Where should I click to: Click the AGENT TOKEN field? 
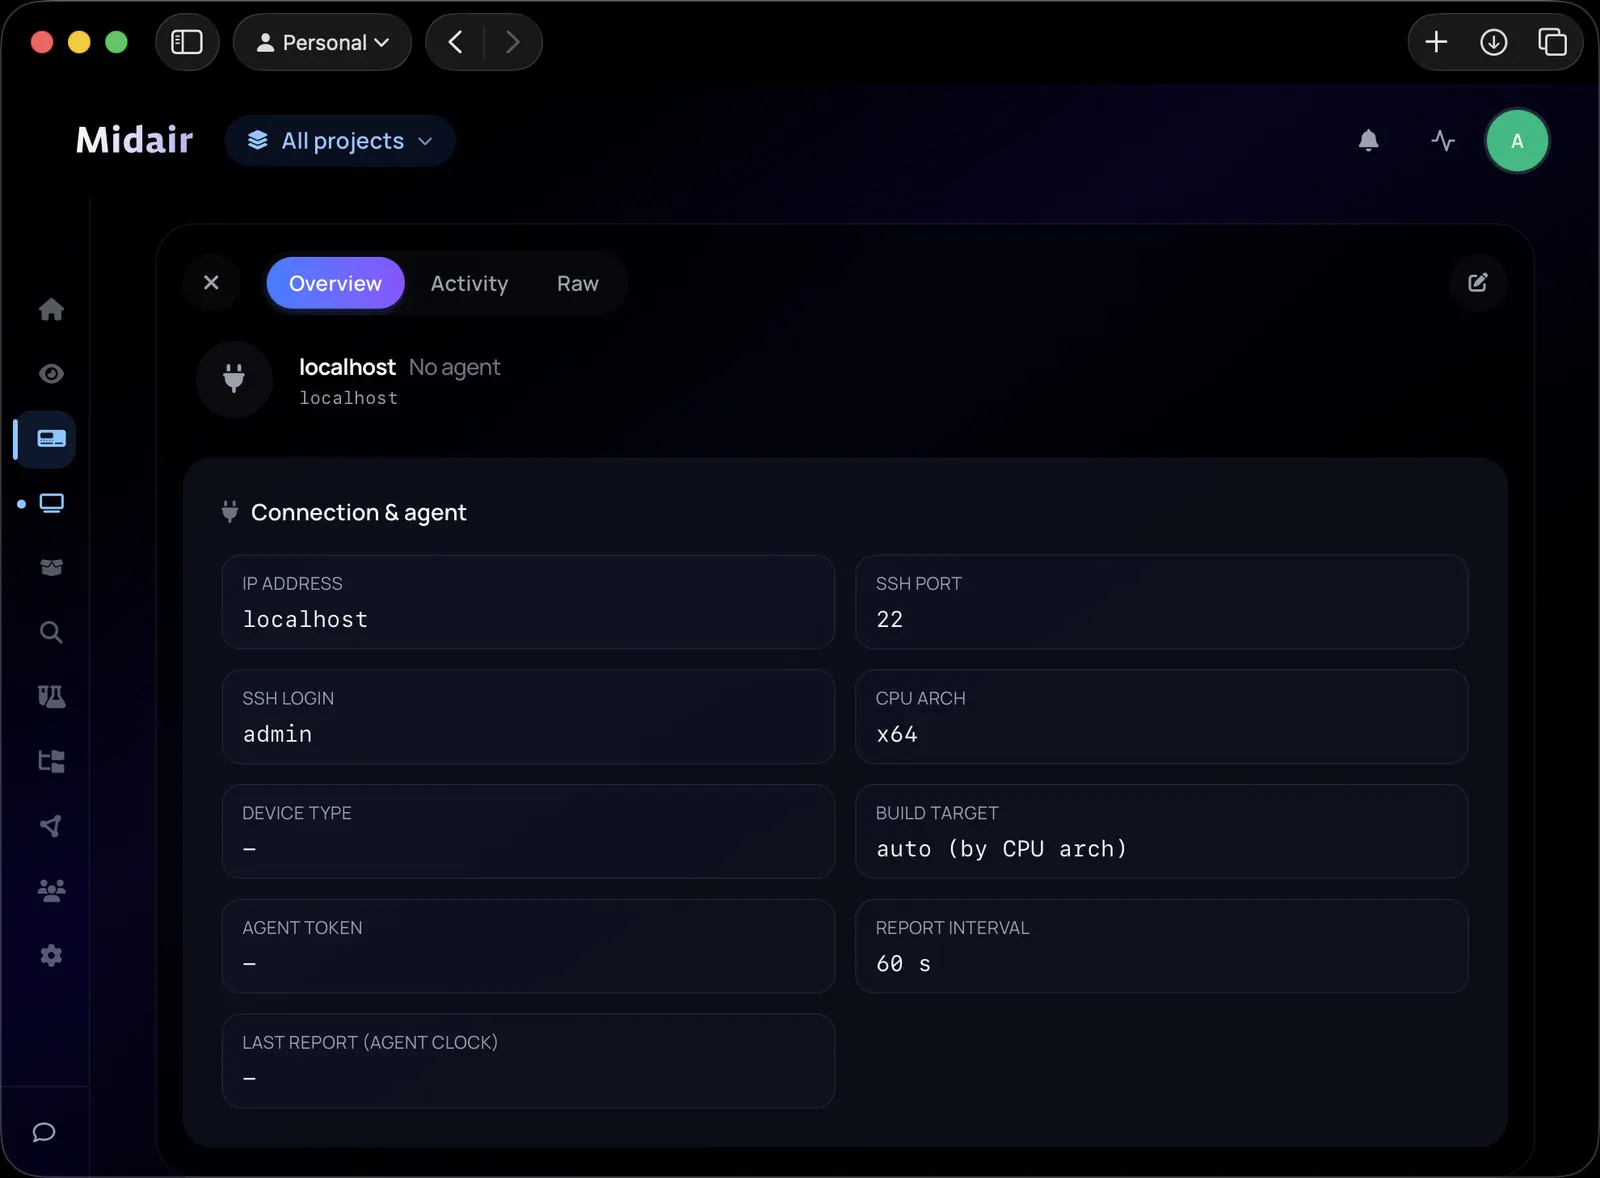click(x=528, y=946)
